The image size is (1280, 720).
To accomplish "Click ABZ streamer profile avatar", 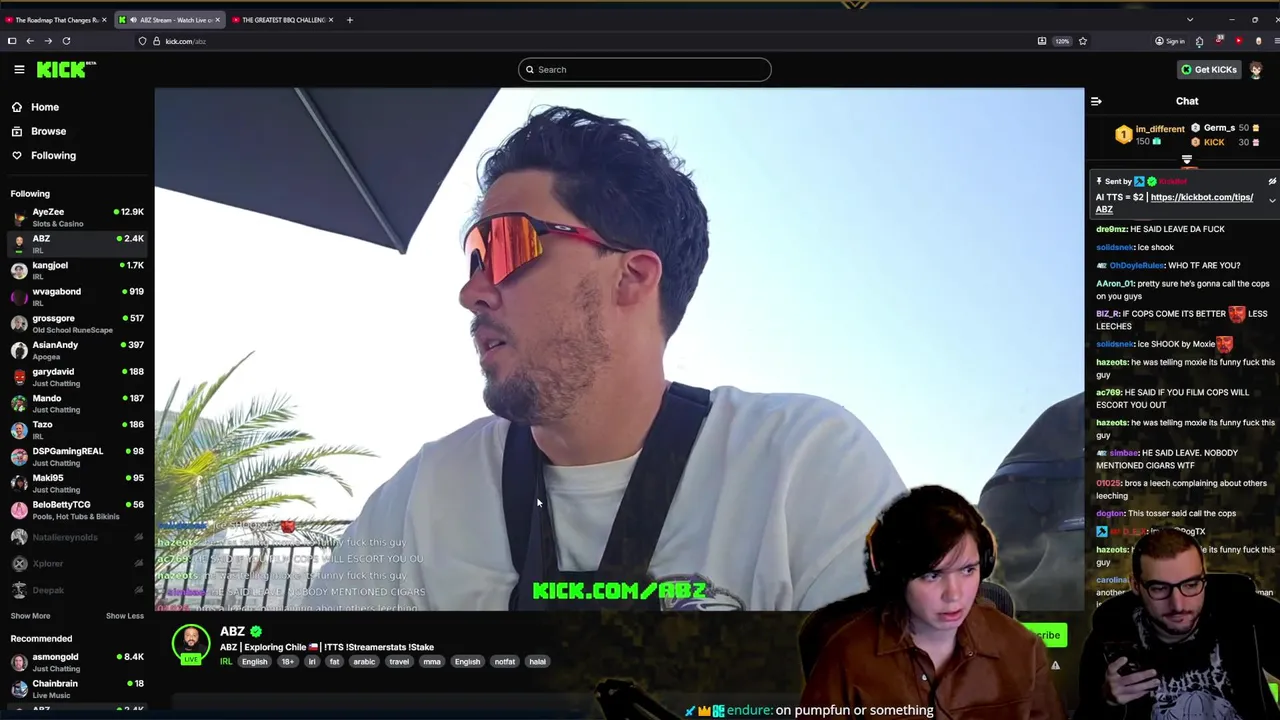I will 190,644.
